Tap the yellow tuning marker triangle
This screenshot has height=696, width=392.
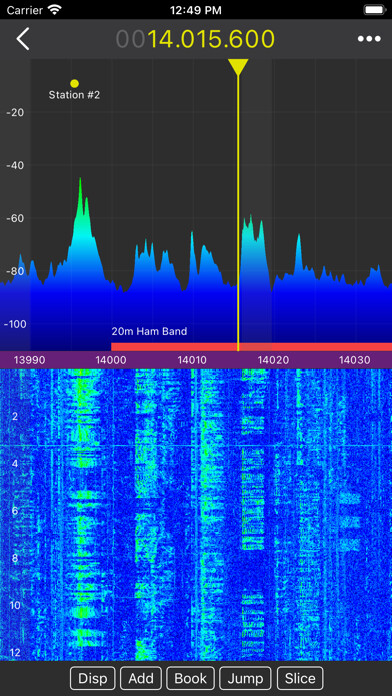coord(238,67)
